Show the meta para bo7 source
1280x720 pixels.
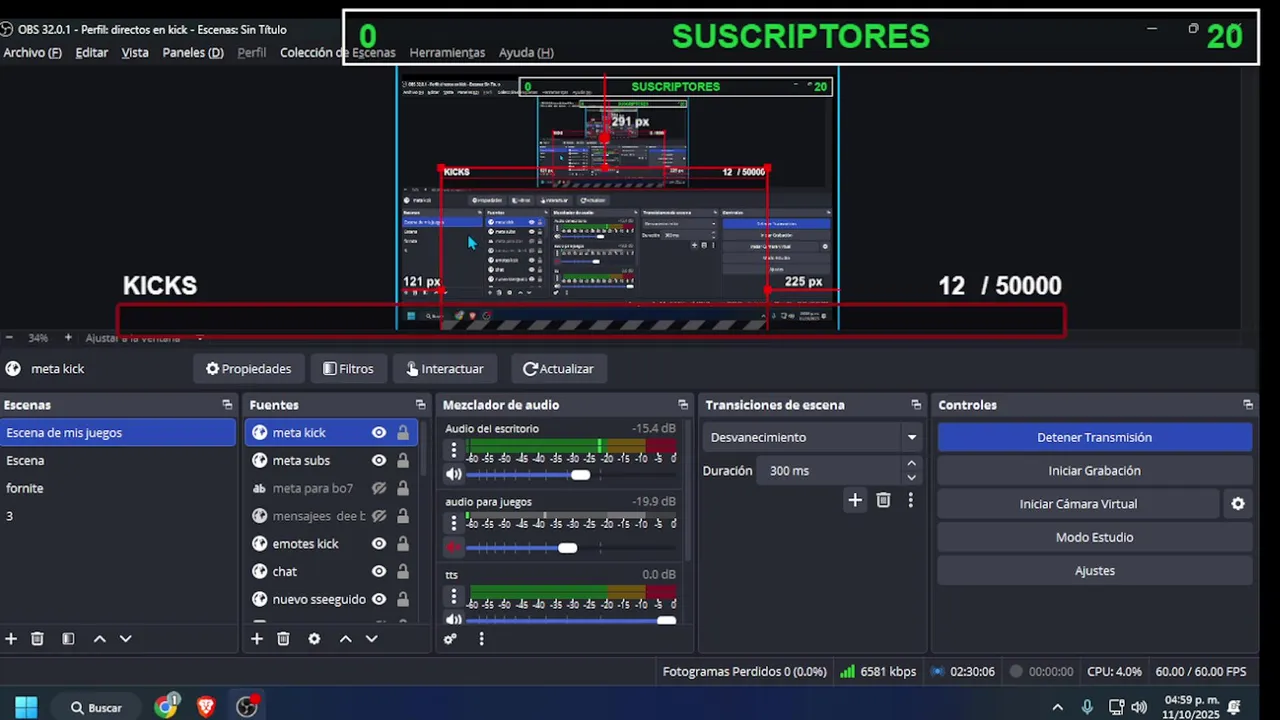point(379,488)
